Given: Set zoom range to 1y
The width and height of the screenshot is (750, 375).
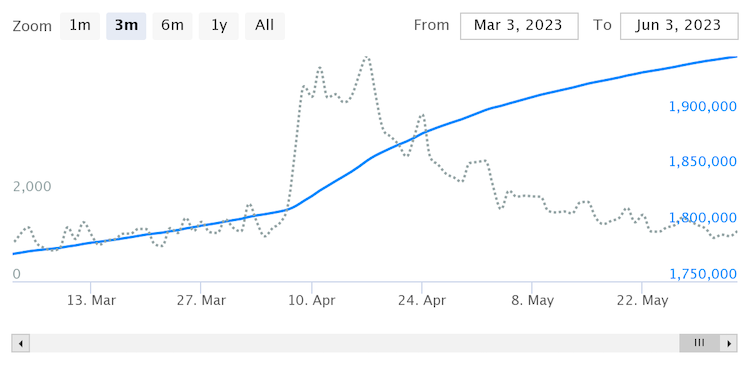Looking at the screenshot, I should click(219, 26).
